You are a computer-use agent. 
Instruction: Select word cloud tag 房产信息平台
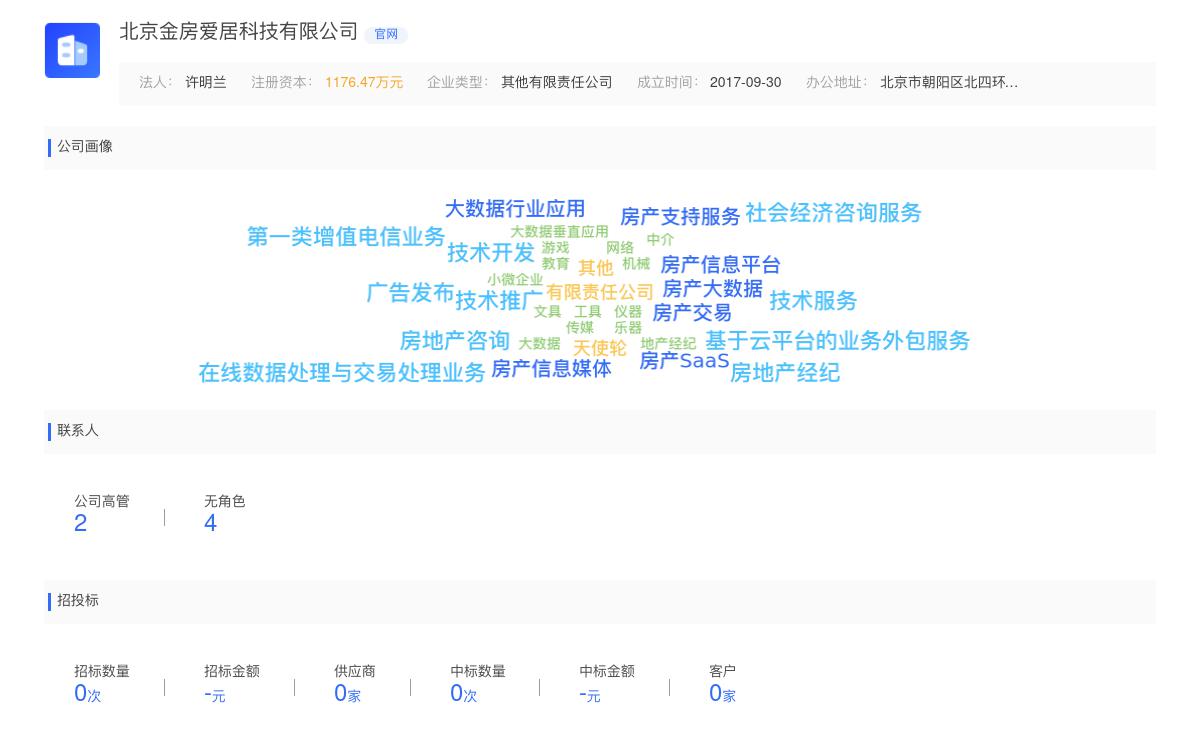tap(721, 265)
